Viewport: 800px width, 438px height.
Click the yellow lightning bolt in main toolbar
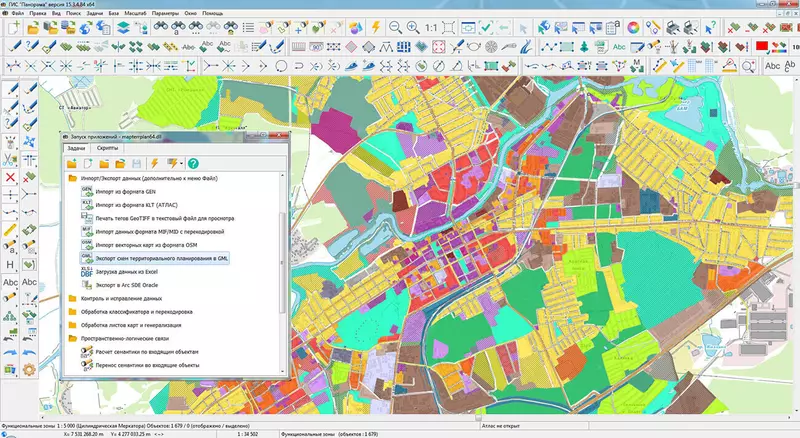coord(376,28)
